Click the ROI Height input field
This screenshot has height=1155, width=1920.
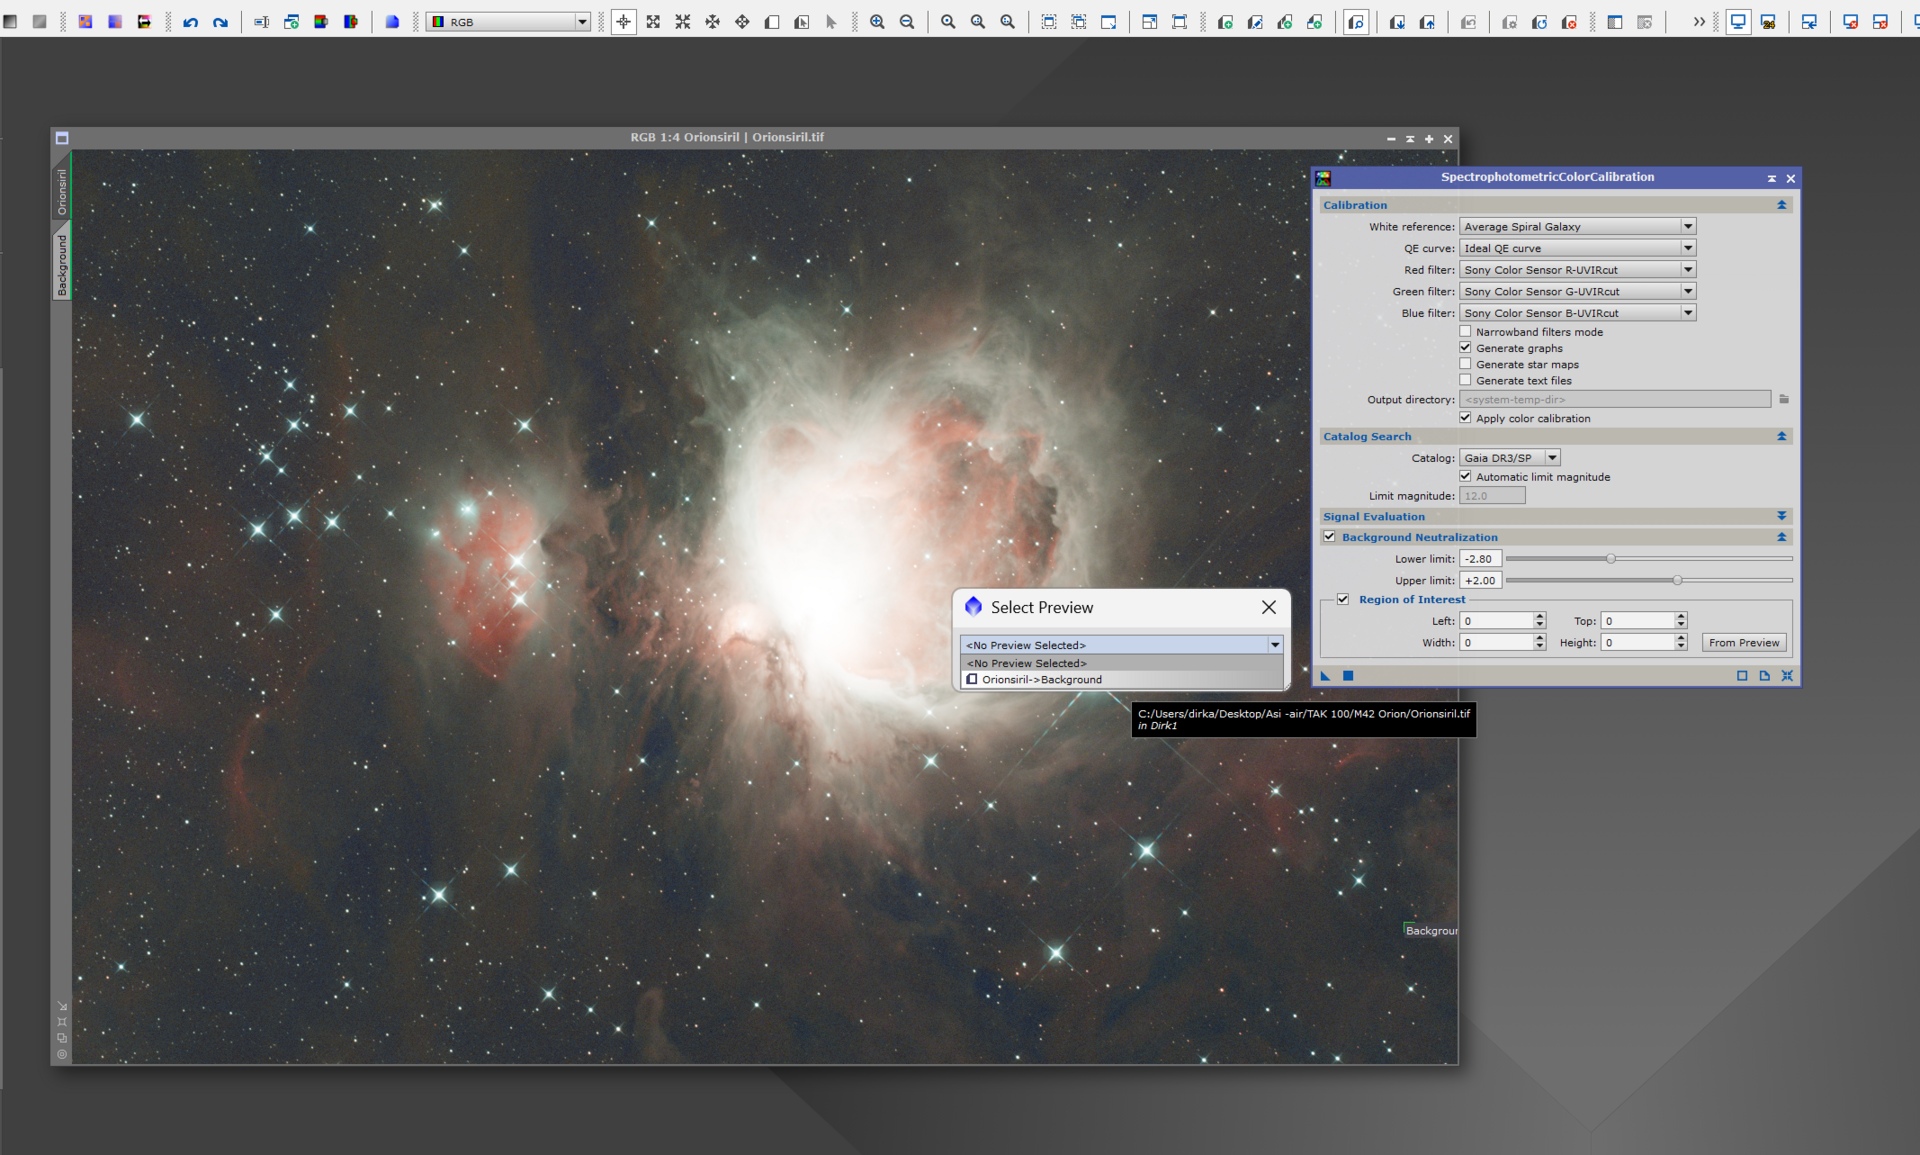[1638, 643]
